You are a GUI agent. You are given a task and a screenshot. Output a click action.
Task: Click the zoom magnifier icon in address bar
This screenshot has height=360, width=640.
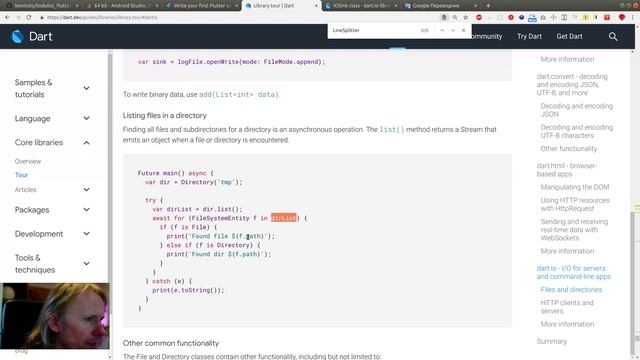coord(455,18)
